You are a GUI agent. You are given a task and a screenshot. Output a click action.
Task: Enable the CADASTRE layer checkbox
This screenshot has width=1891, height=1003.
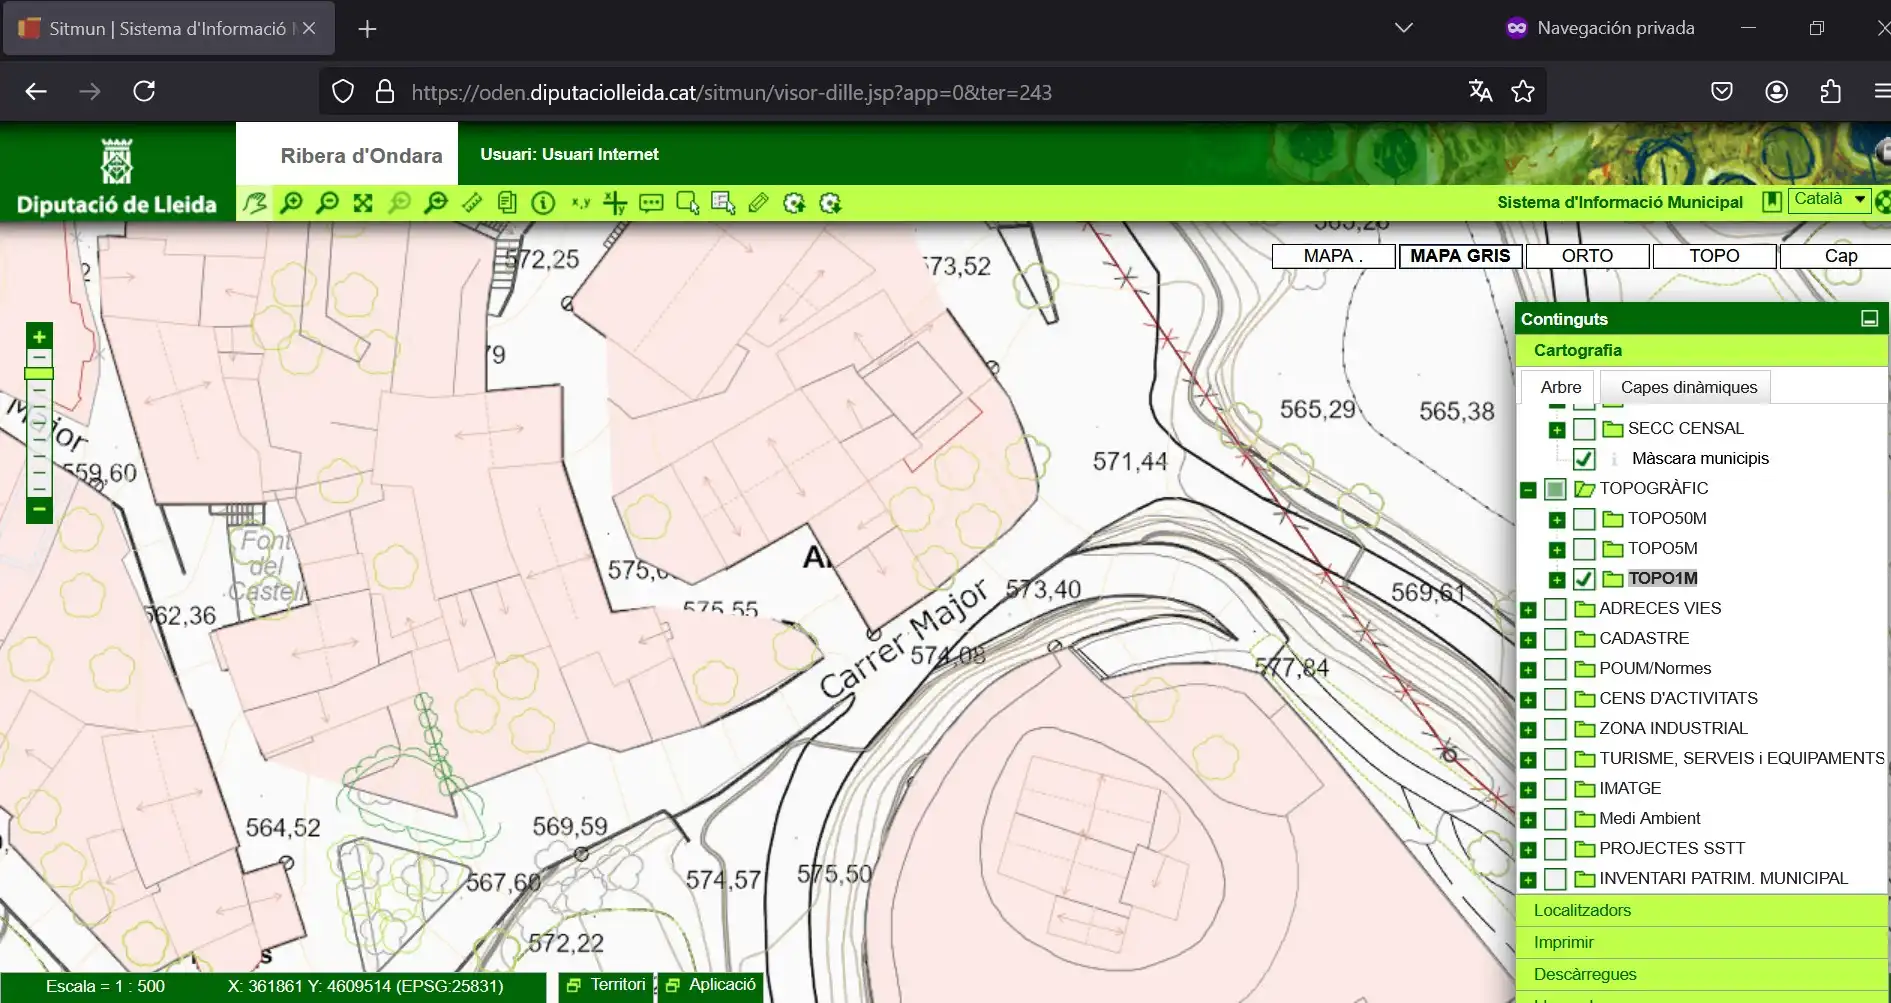[1555, 639]
